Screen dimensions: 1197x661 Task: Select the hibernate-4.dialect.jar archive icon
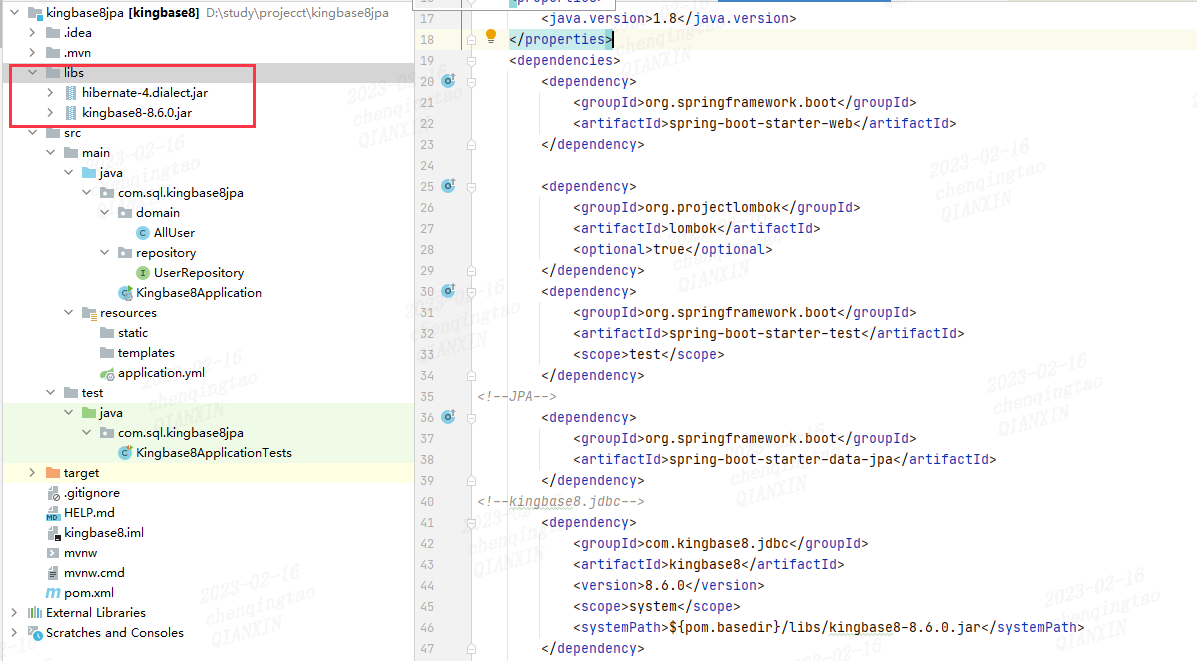pyautogui.click(x=71, y=92)
